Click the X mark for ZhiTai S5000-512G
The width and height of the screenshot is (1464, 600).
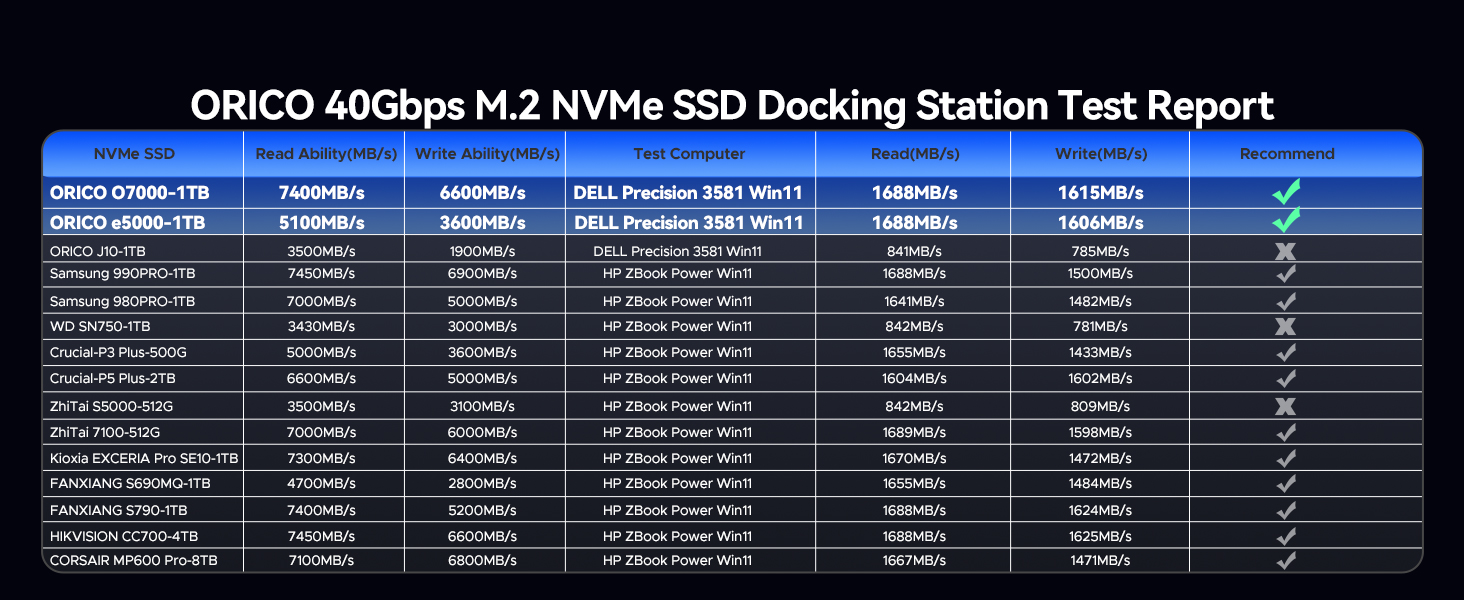pyautogui.click(x=1286, y=406)
